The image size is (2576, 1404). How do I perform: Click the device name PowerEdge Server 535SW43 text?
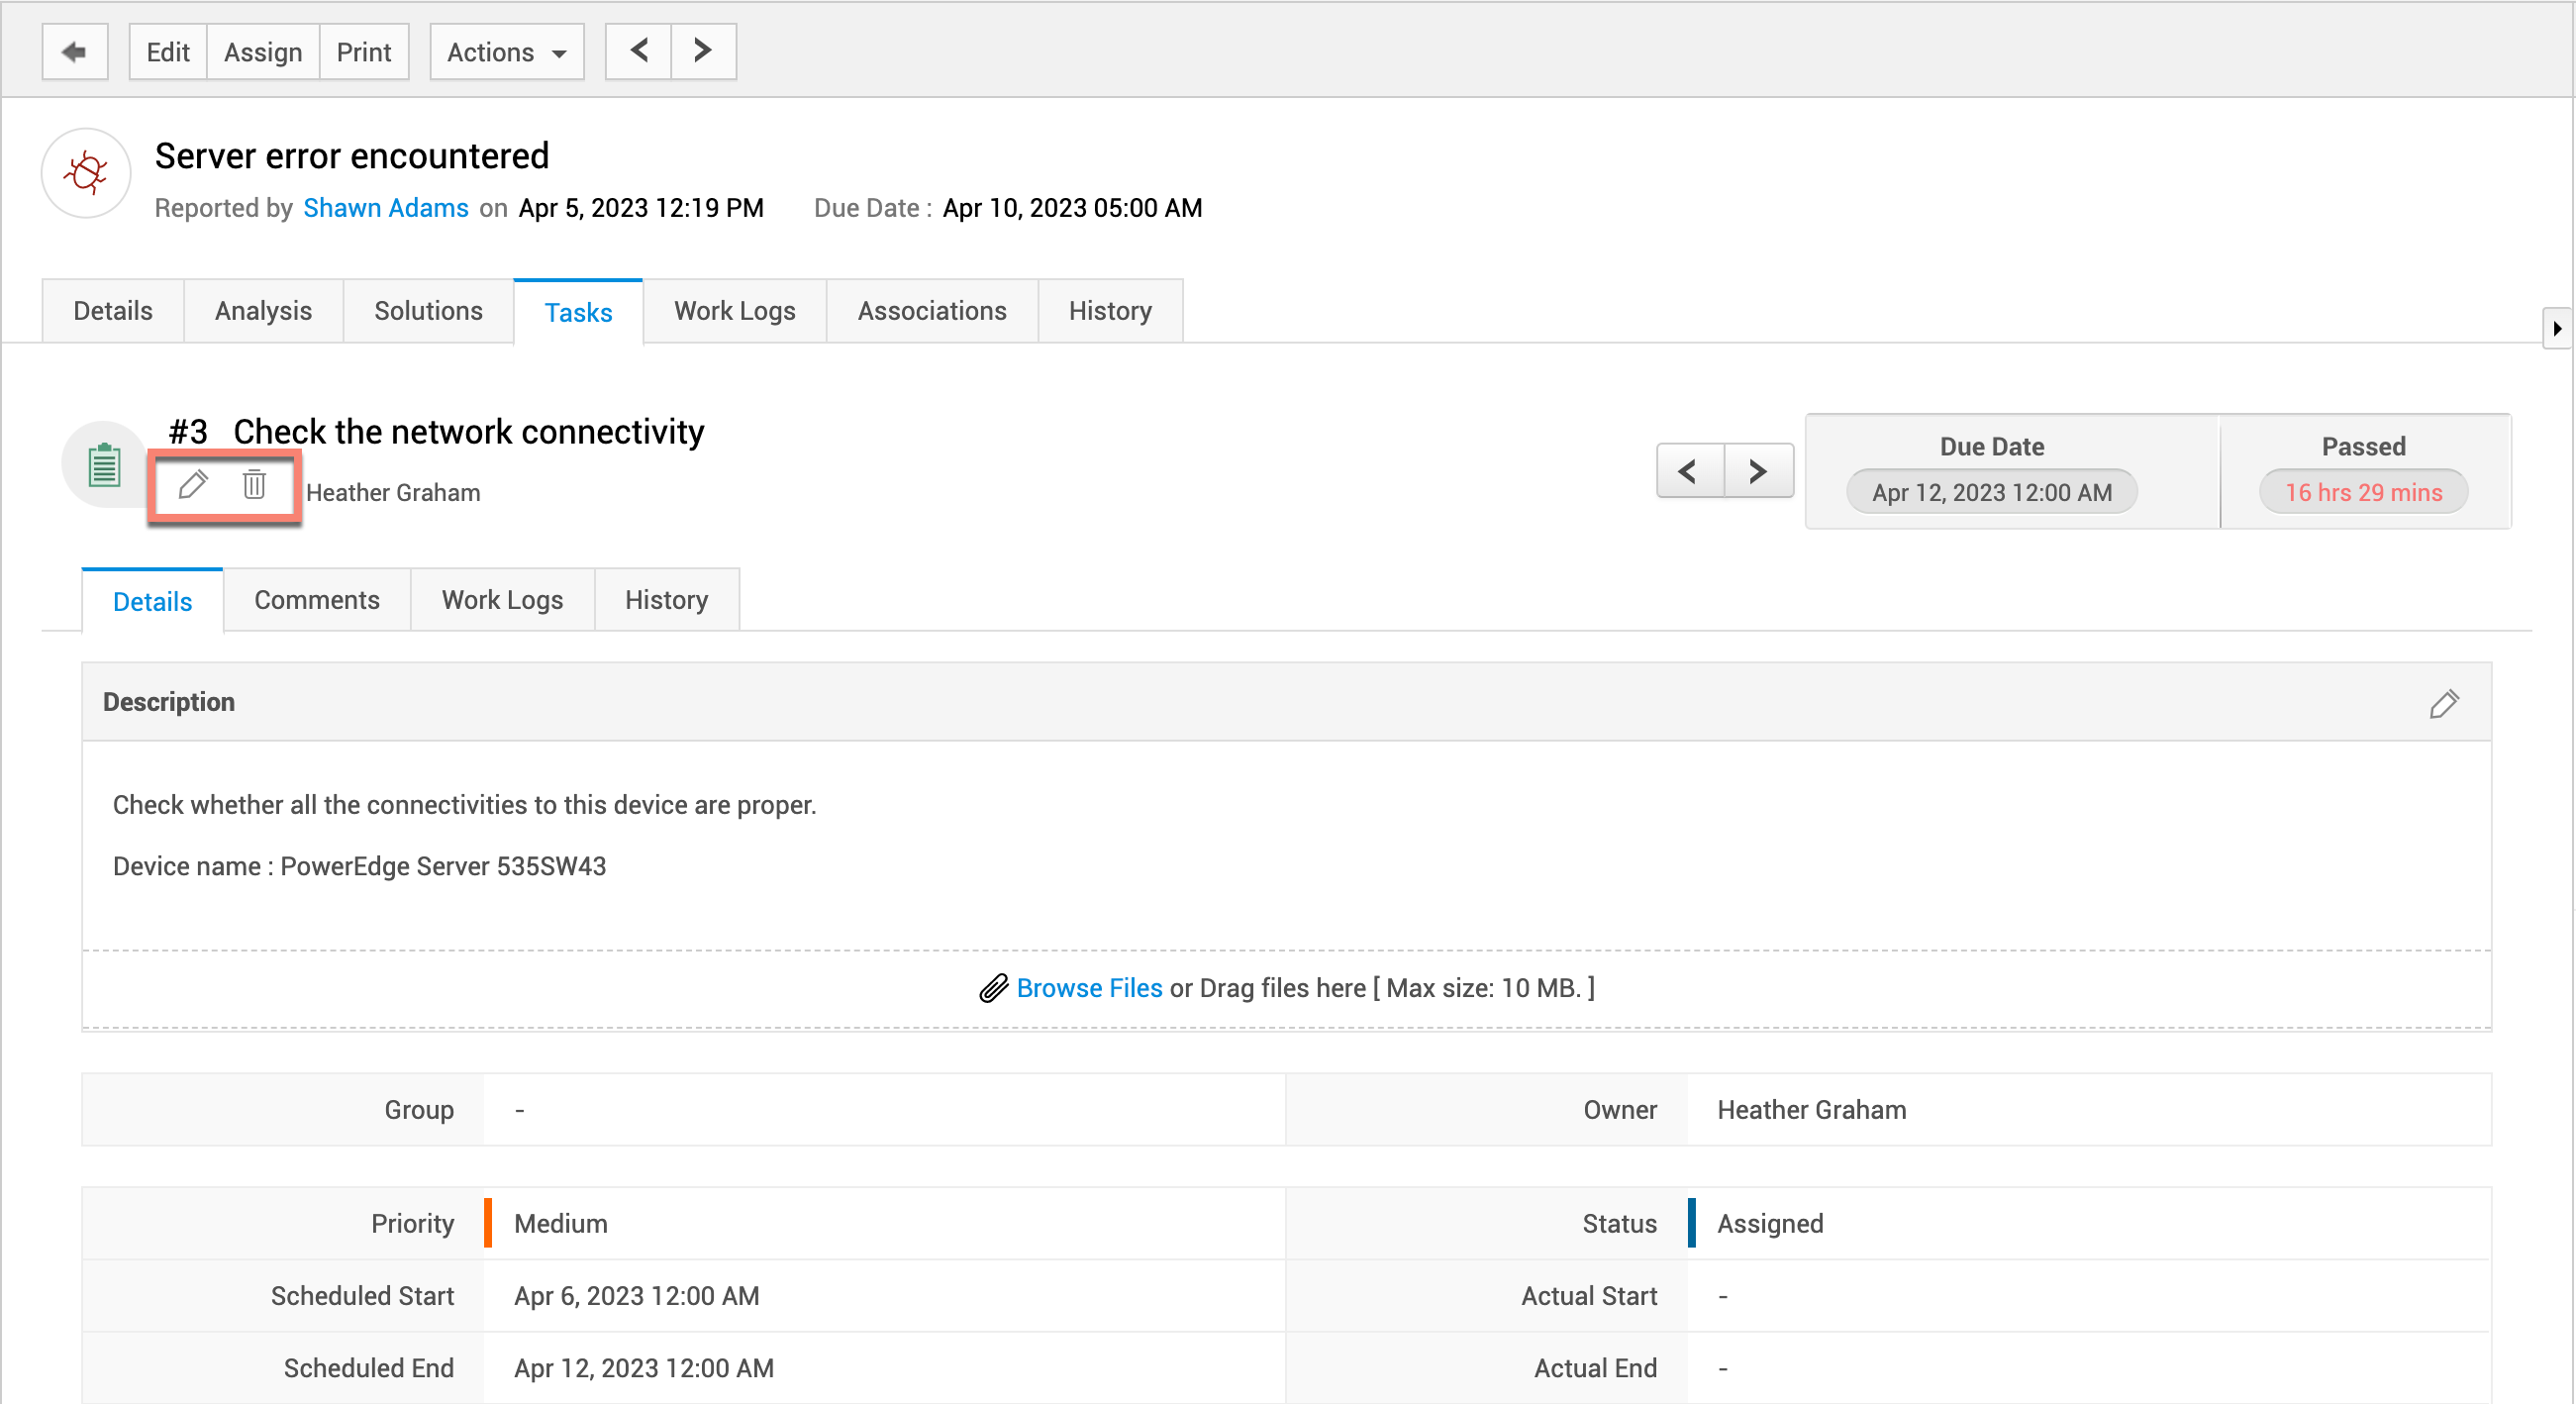[443, 866]
